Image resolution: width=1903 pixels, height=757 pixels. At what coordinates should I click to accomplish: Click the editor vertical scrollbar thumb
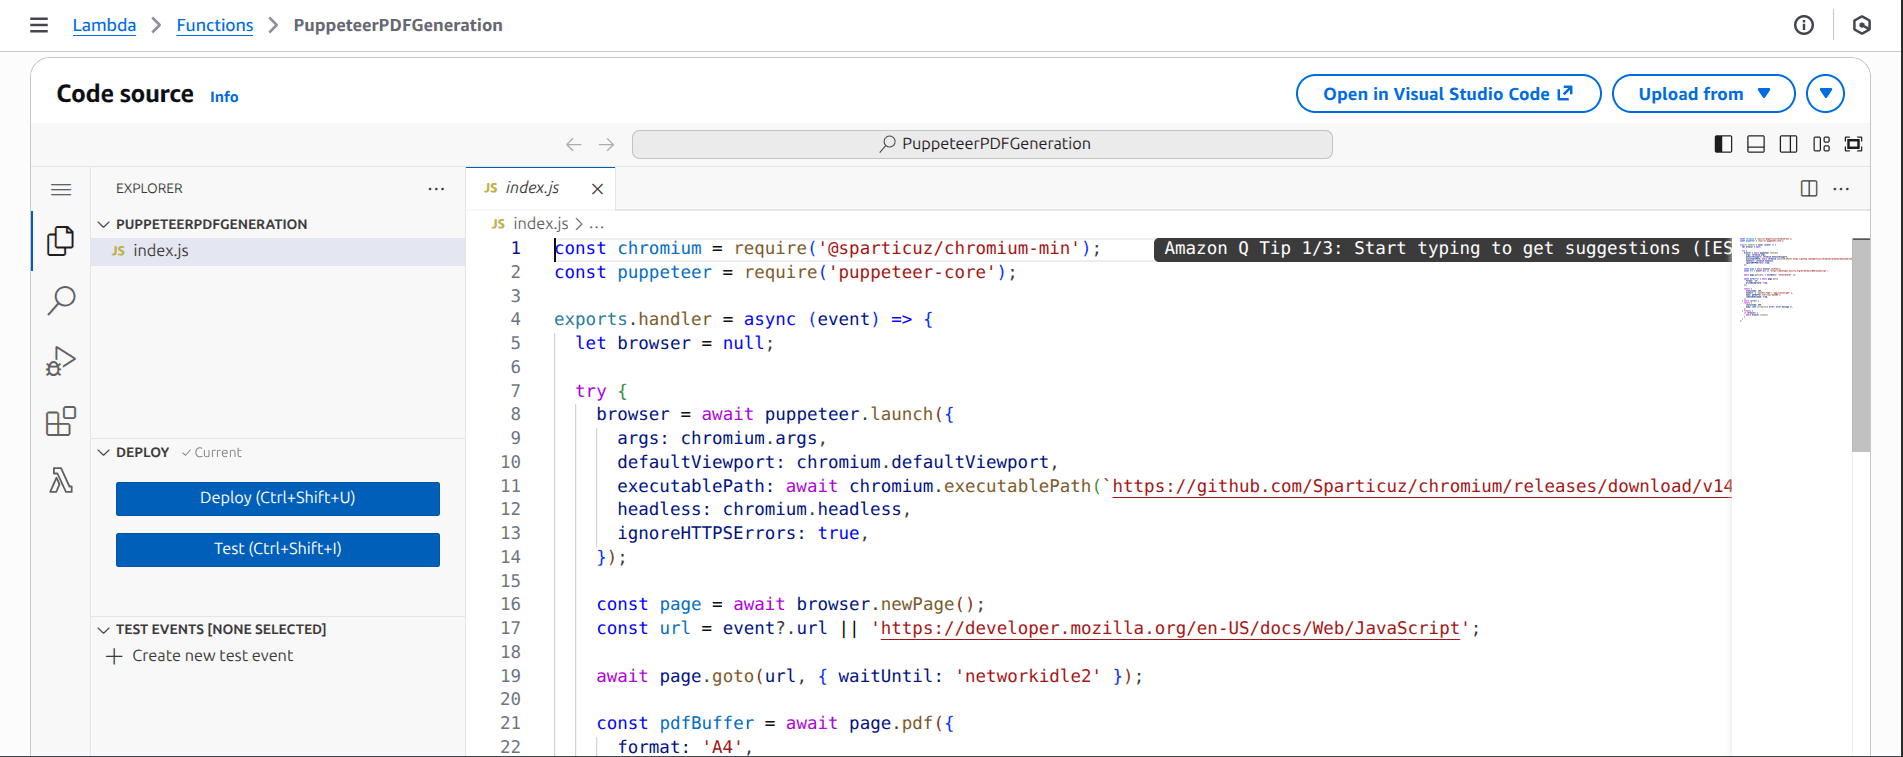[x=1861, y=345]
